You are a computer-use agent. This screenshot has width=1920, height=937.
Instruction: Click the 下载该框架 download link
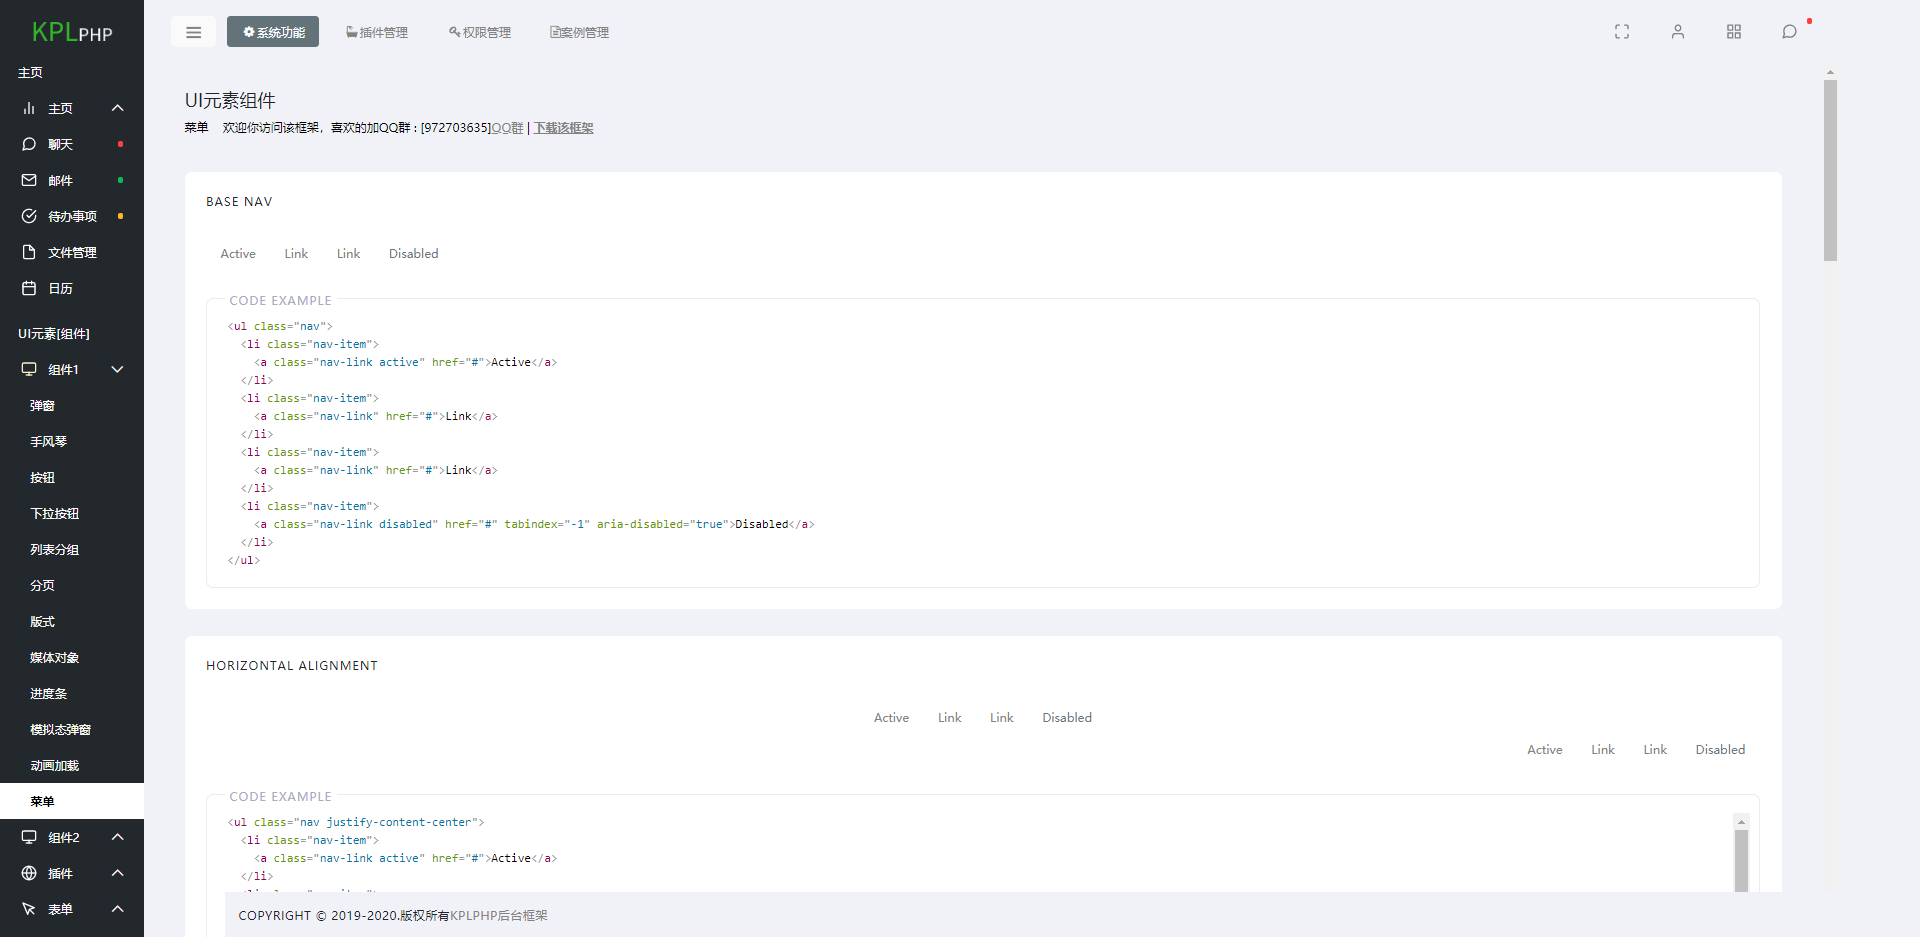(x=564, y=128)
